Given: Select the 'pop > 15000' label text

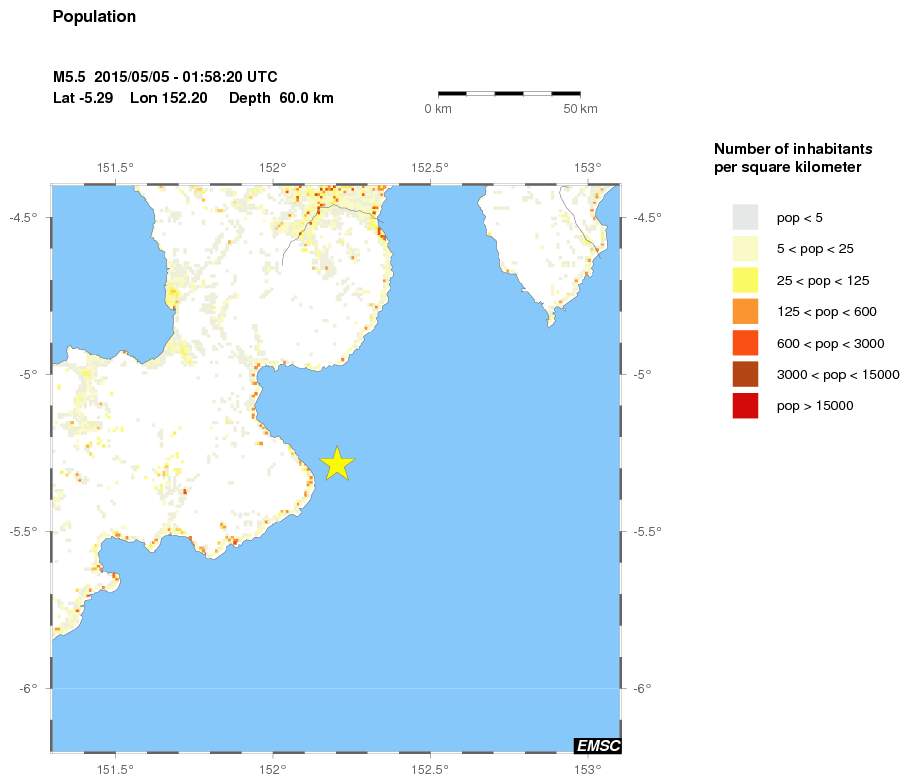Looking at the screenshot, I should click(x=815, y=406).
